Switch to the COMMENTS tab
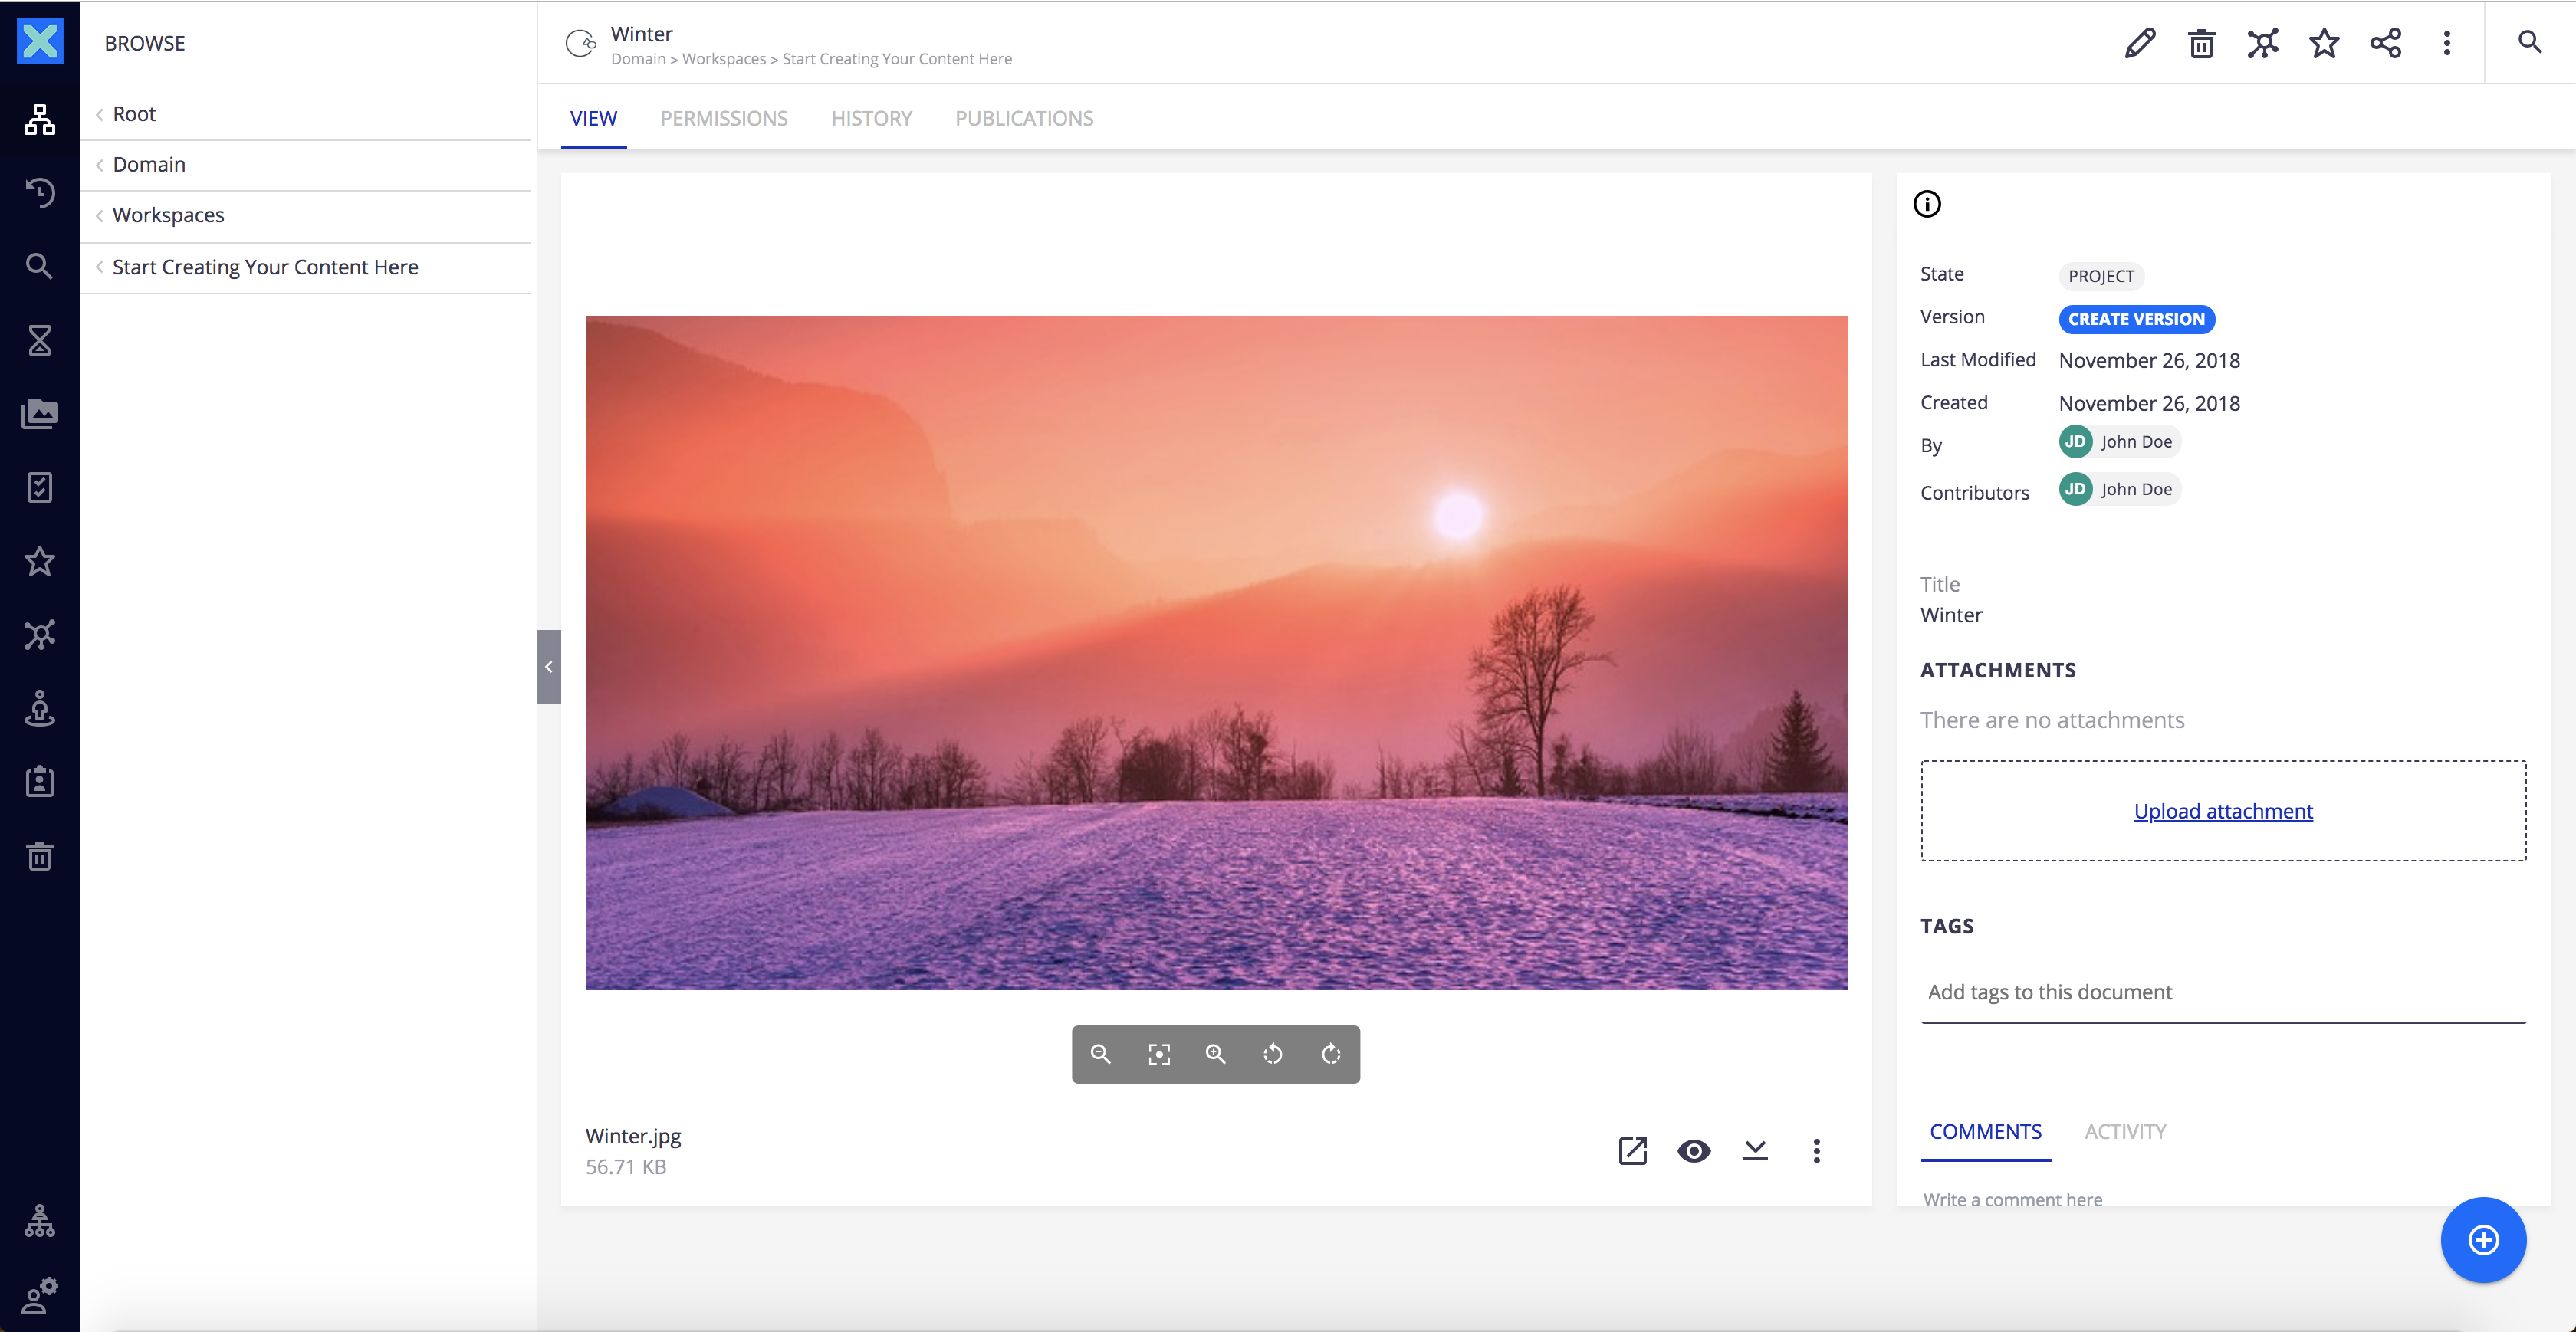 pos(1986,1132)
